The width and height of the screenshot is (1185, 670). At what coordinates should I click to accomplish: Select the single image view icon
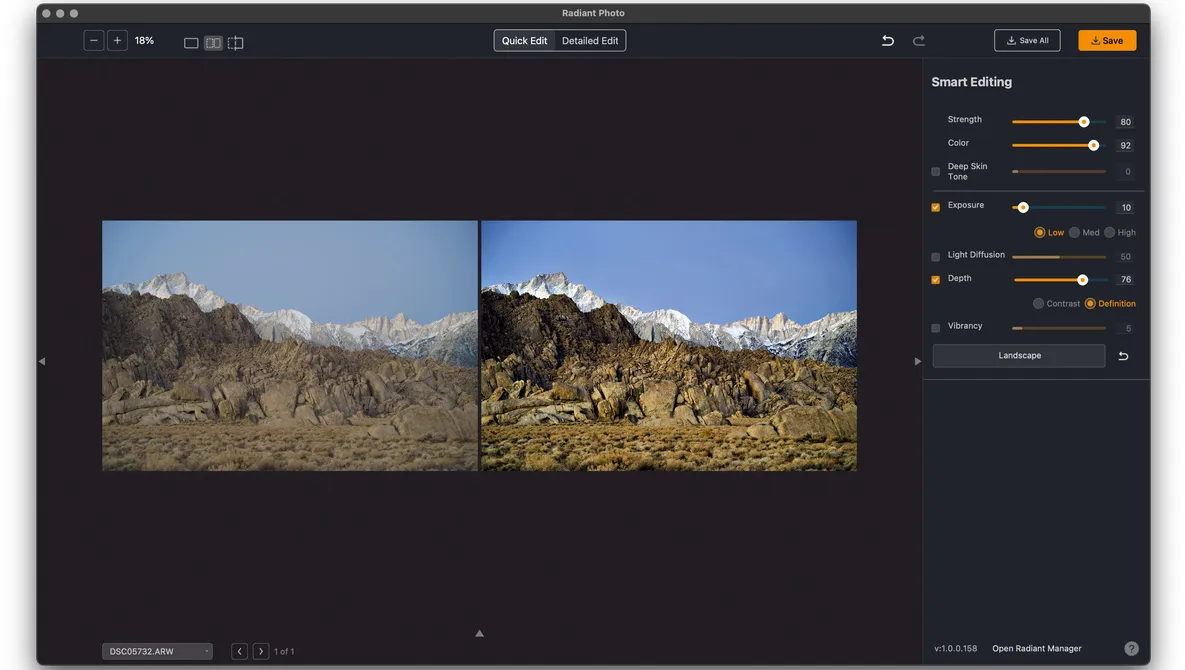point(190,43)
